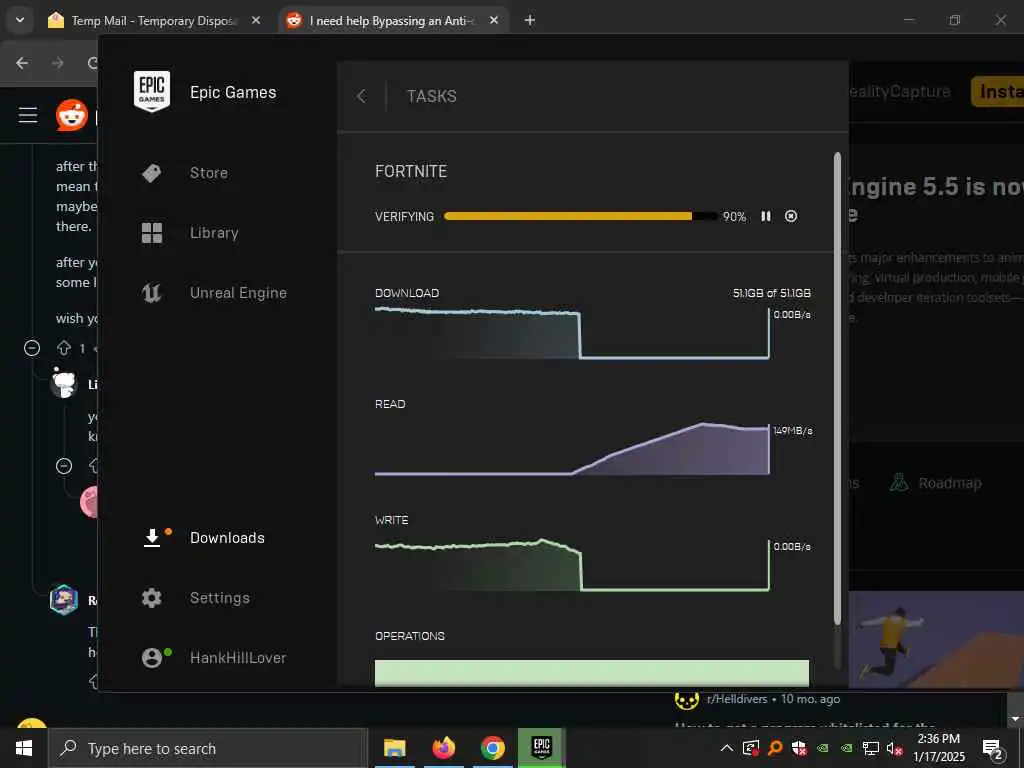The width and height of the screenshot is (1024, 768).
Task: Open the Roadmap link in the launcher
Action: click(x=936, y=483)
